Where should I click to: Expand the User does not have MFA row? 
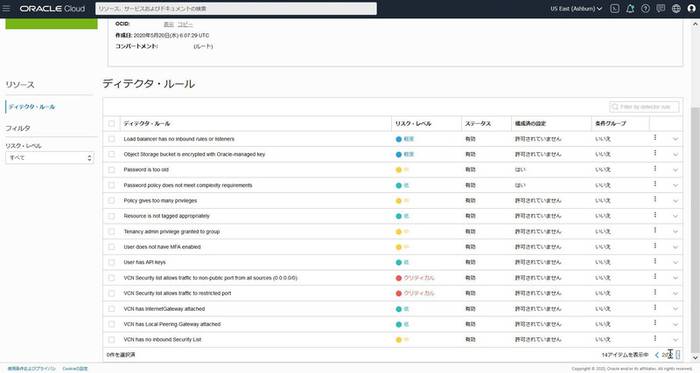pos(675,247)
